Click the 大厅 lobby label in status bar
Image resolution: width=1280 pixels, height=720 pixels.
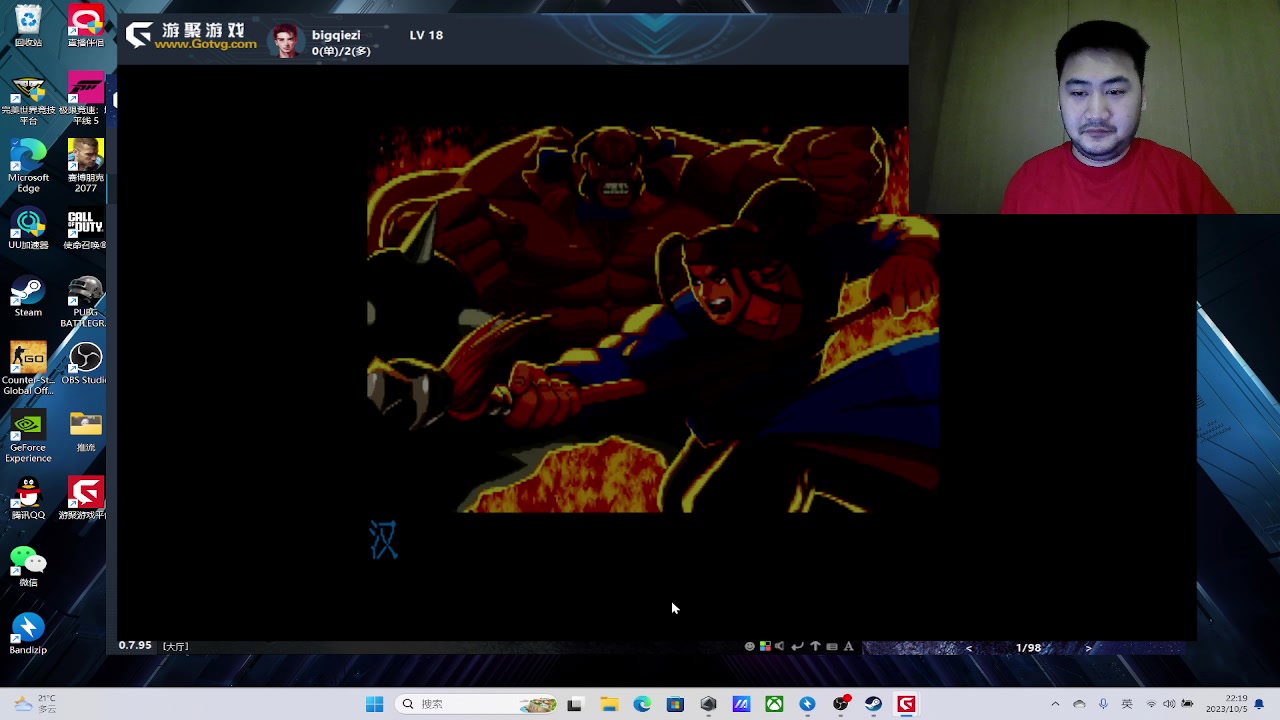pos(176,646)
